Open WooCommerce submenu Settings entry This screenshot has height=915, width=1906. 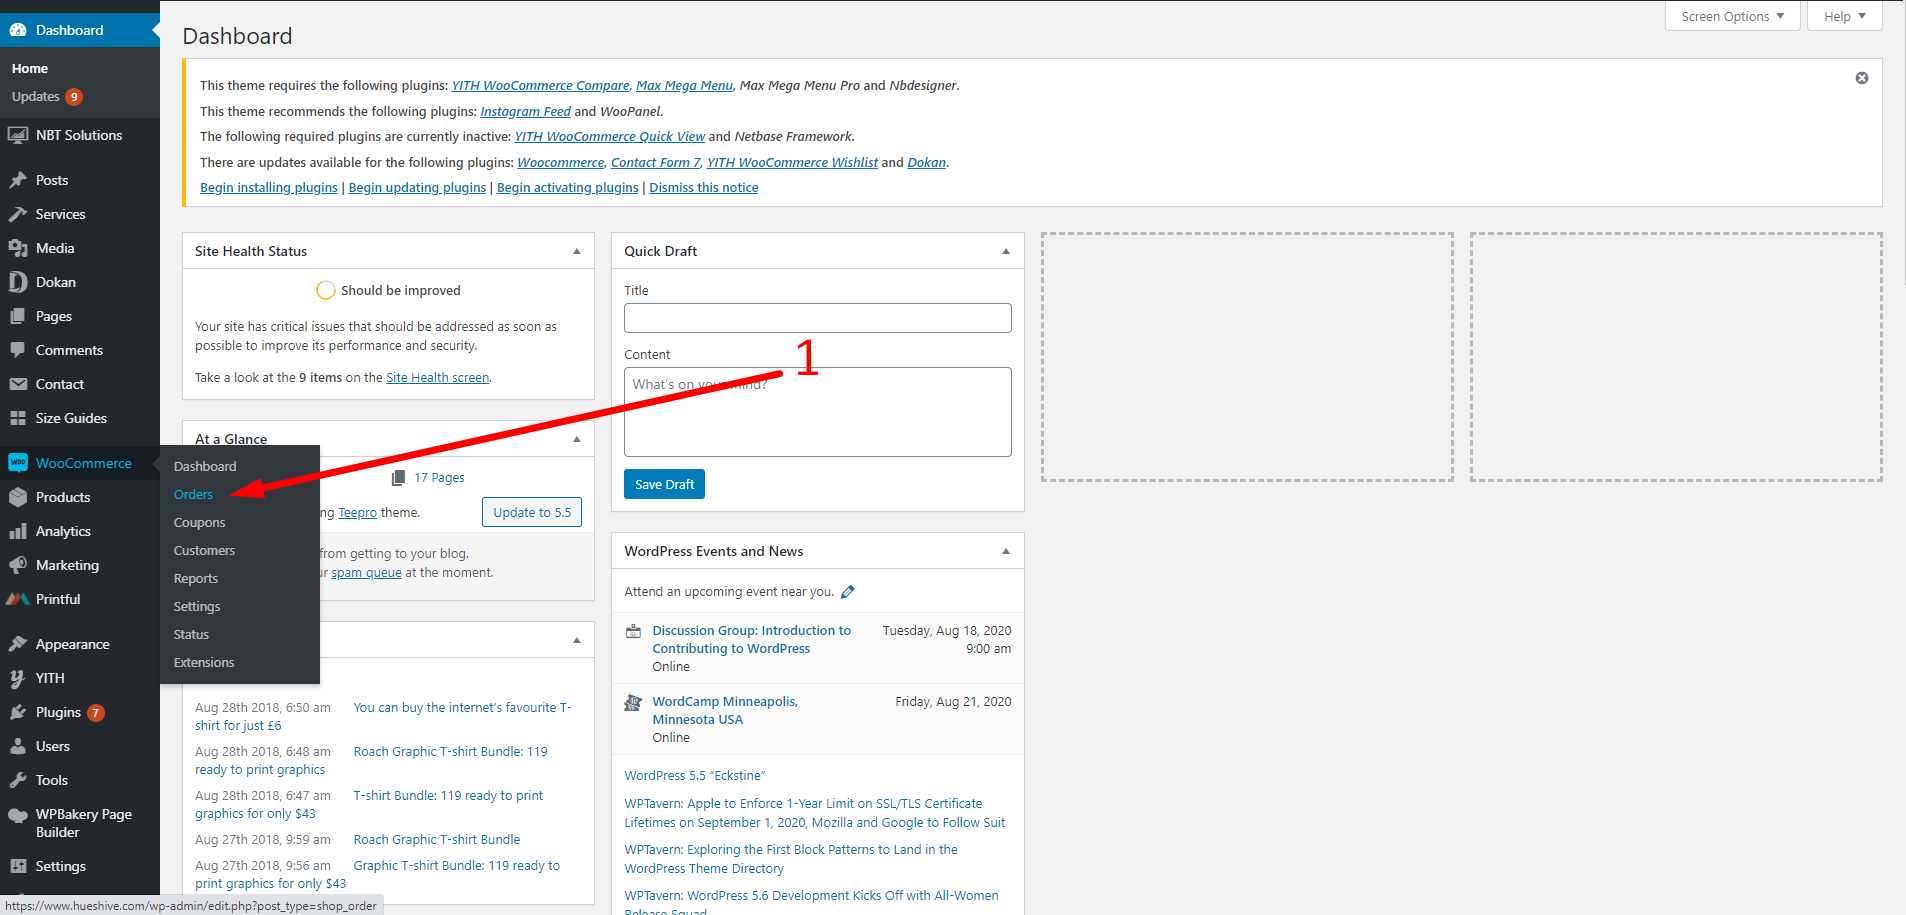click(197, 606)
